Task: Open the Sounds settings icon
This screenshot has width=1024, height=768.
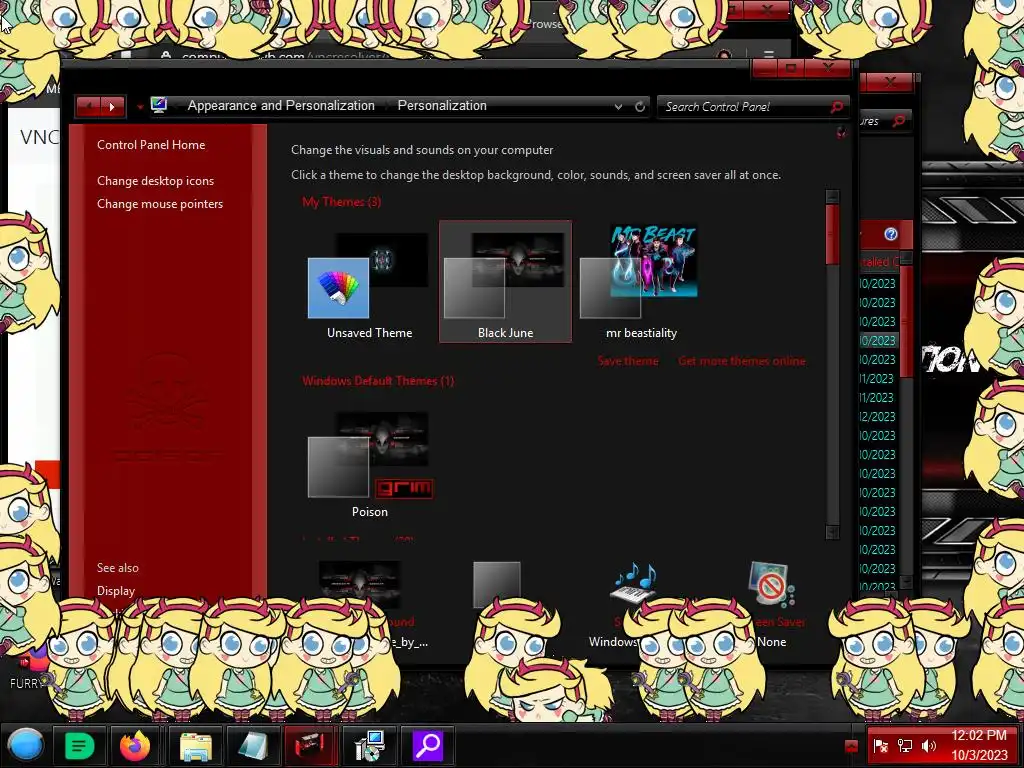Action: (x=633, y=583)
